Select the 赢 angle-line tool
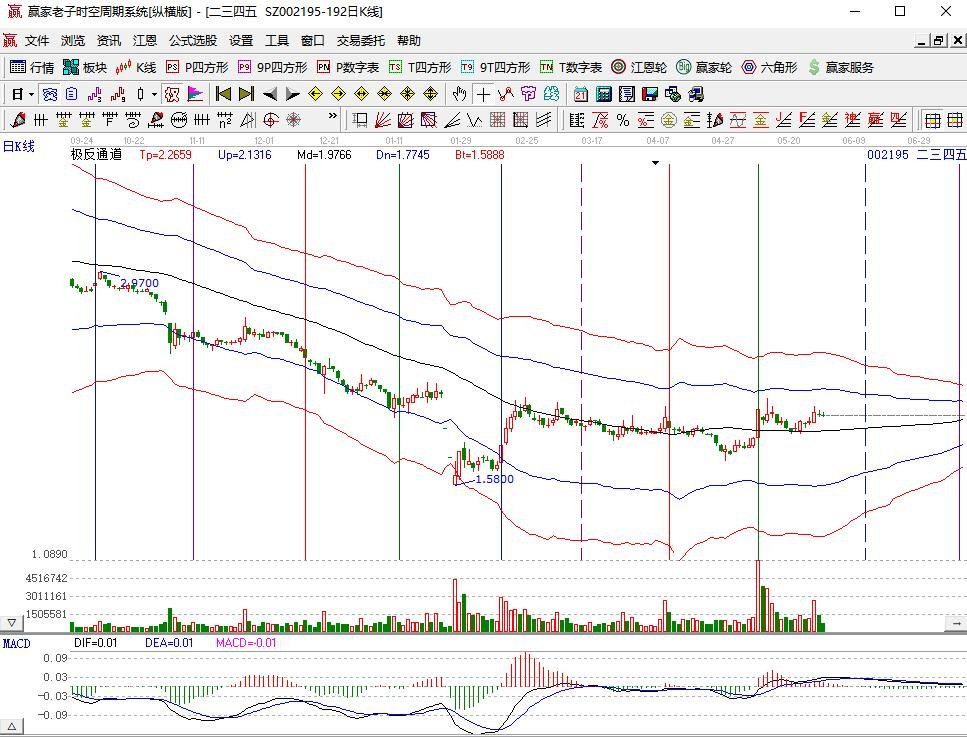 click(x=876, y=120)
